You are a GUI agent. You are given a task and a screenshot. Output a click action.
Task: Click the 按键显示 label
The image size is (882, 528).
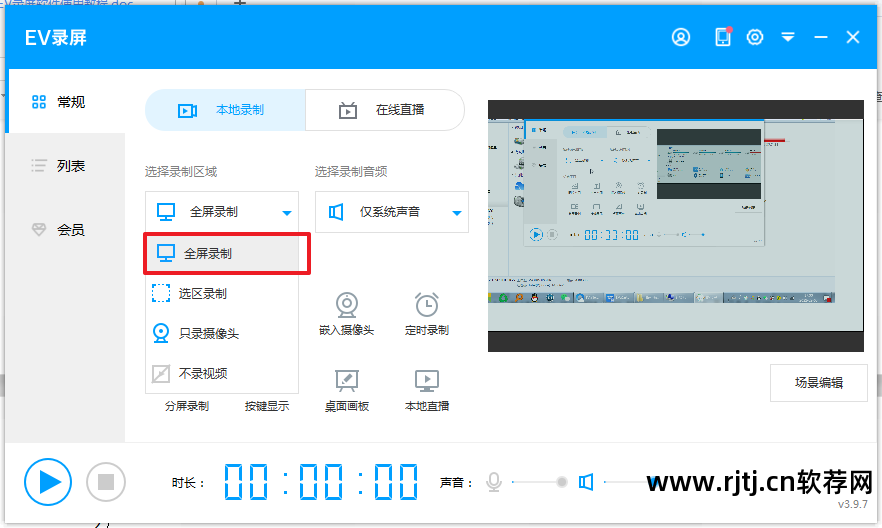pyautogui.click(x=267, y=406)
